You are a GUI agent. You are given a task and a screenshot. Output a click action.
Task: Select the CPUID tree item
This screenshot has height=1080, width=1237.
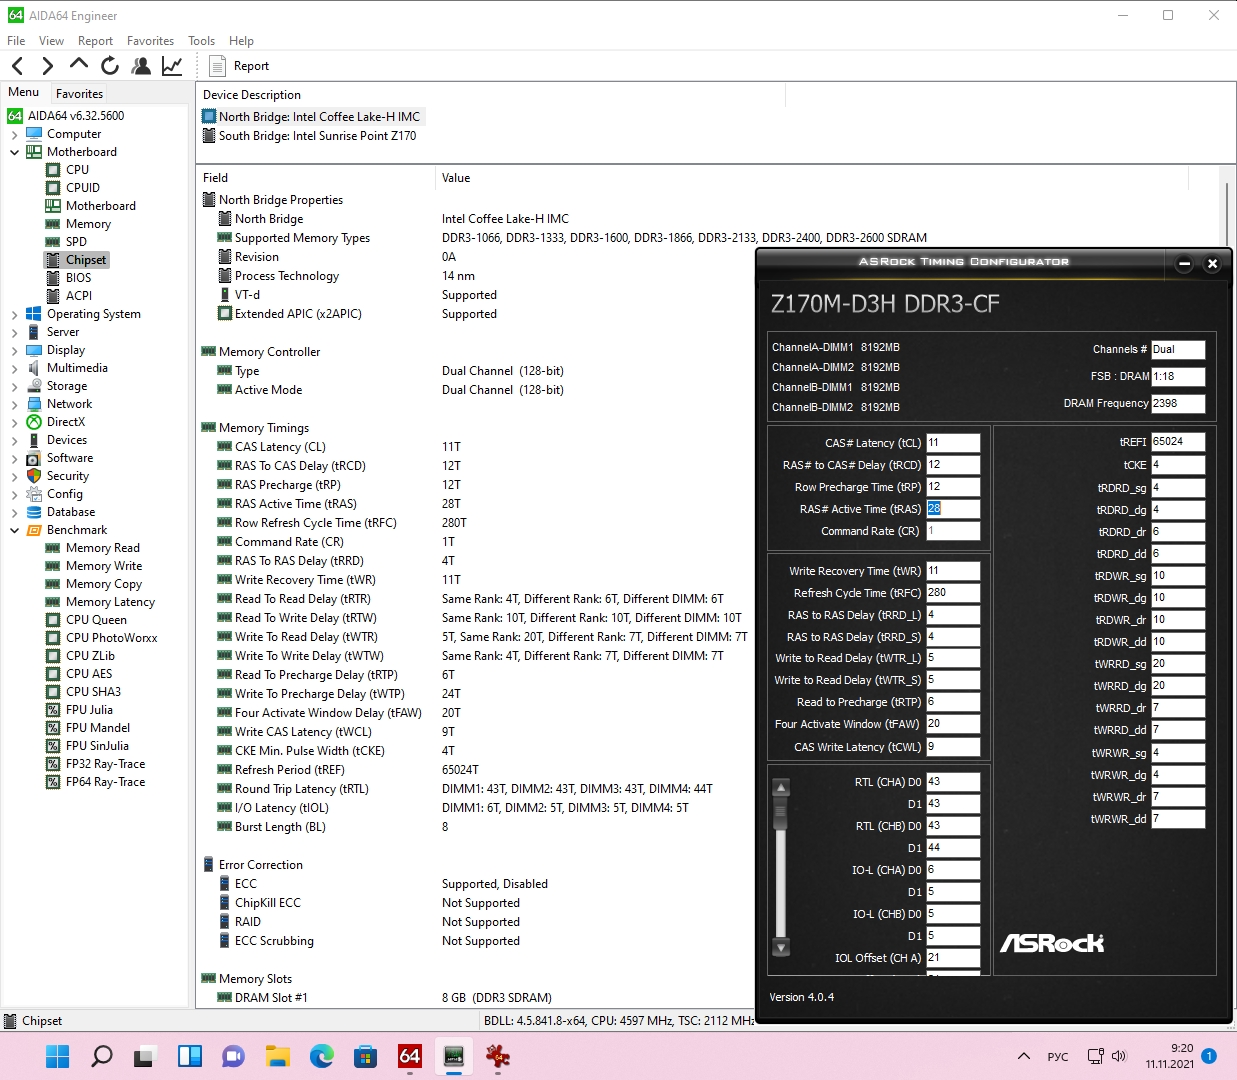pos(83,188)
